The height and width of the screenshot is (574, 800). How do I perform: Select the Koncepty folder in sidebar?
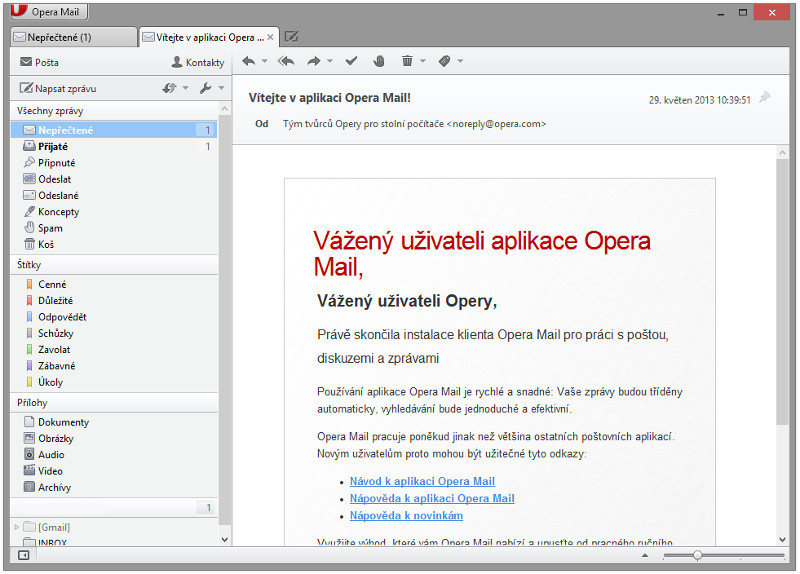(x=58, y=211)
